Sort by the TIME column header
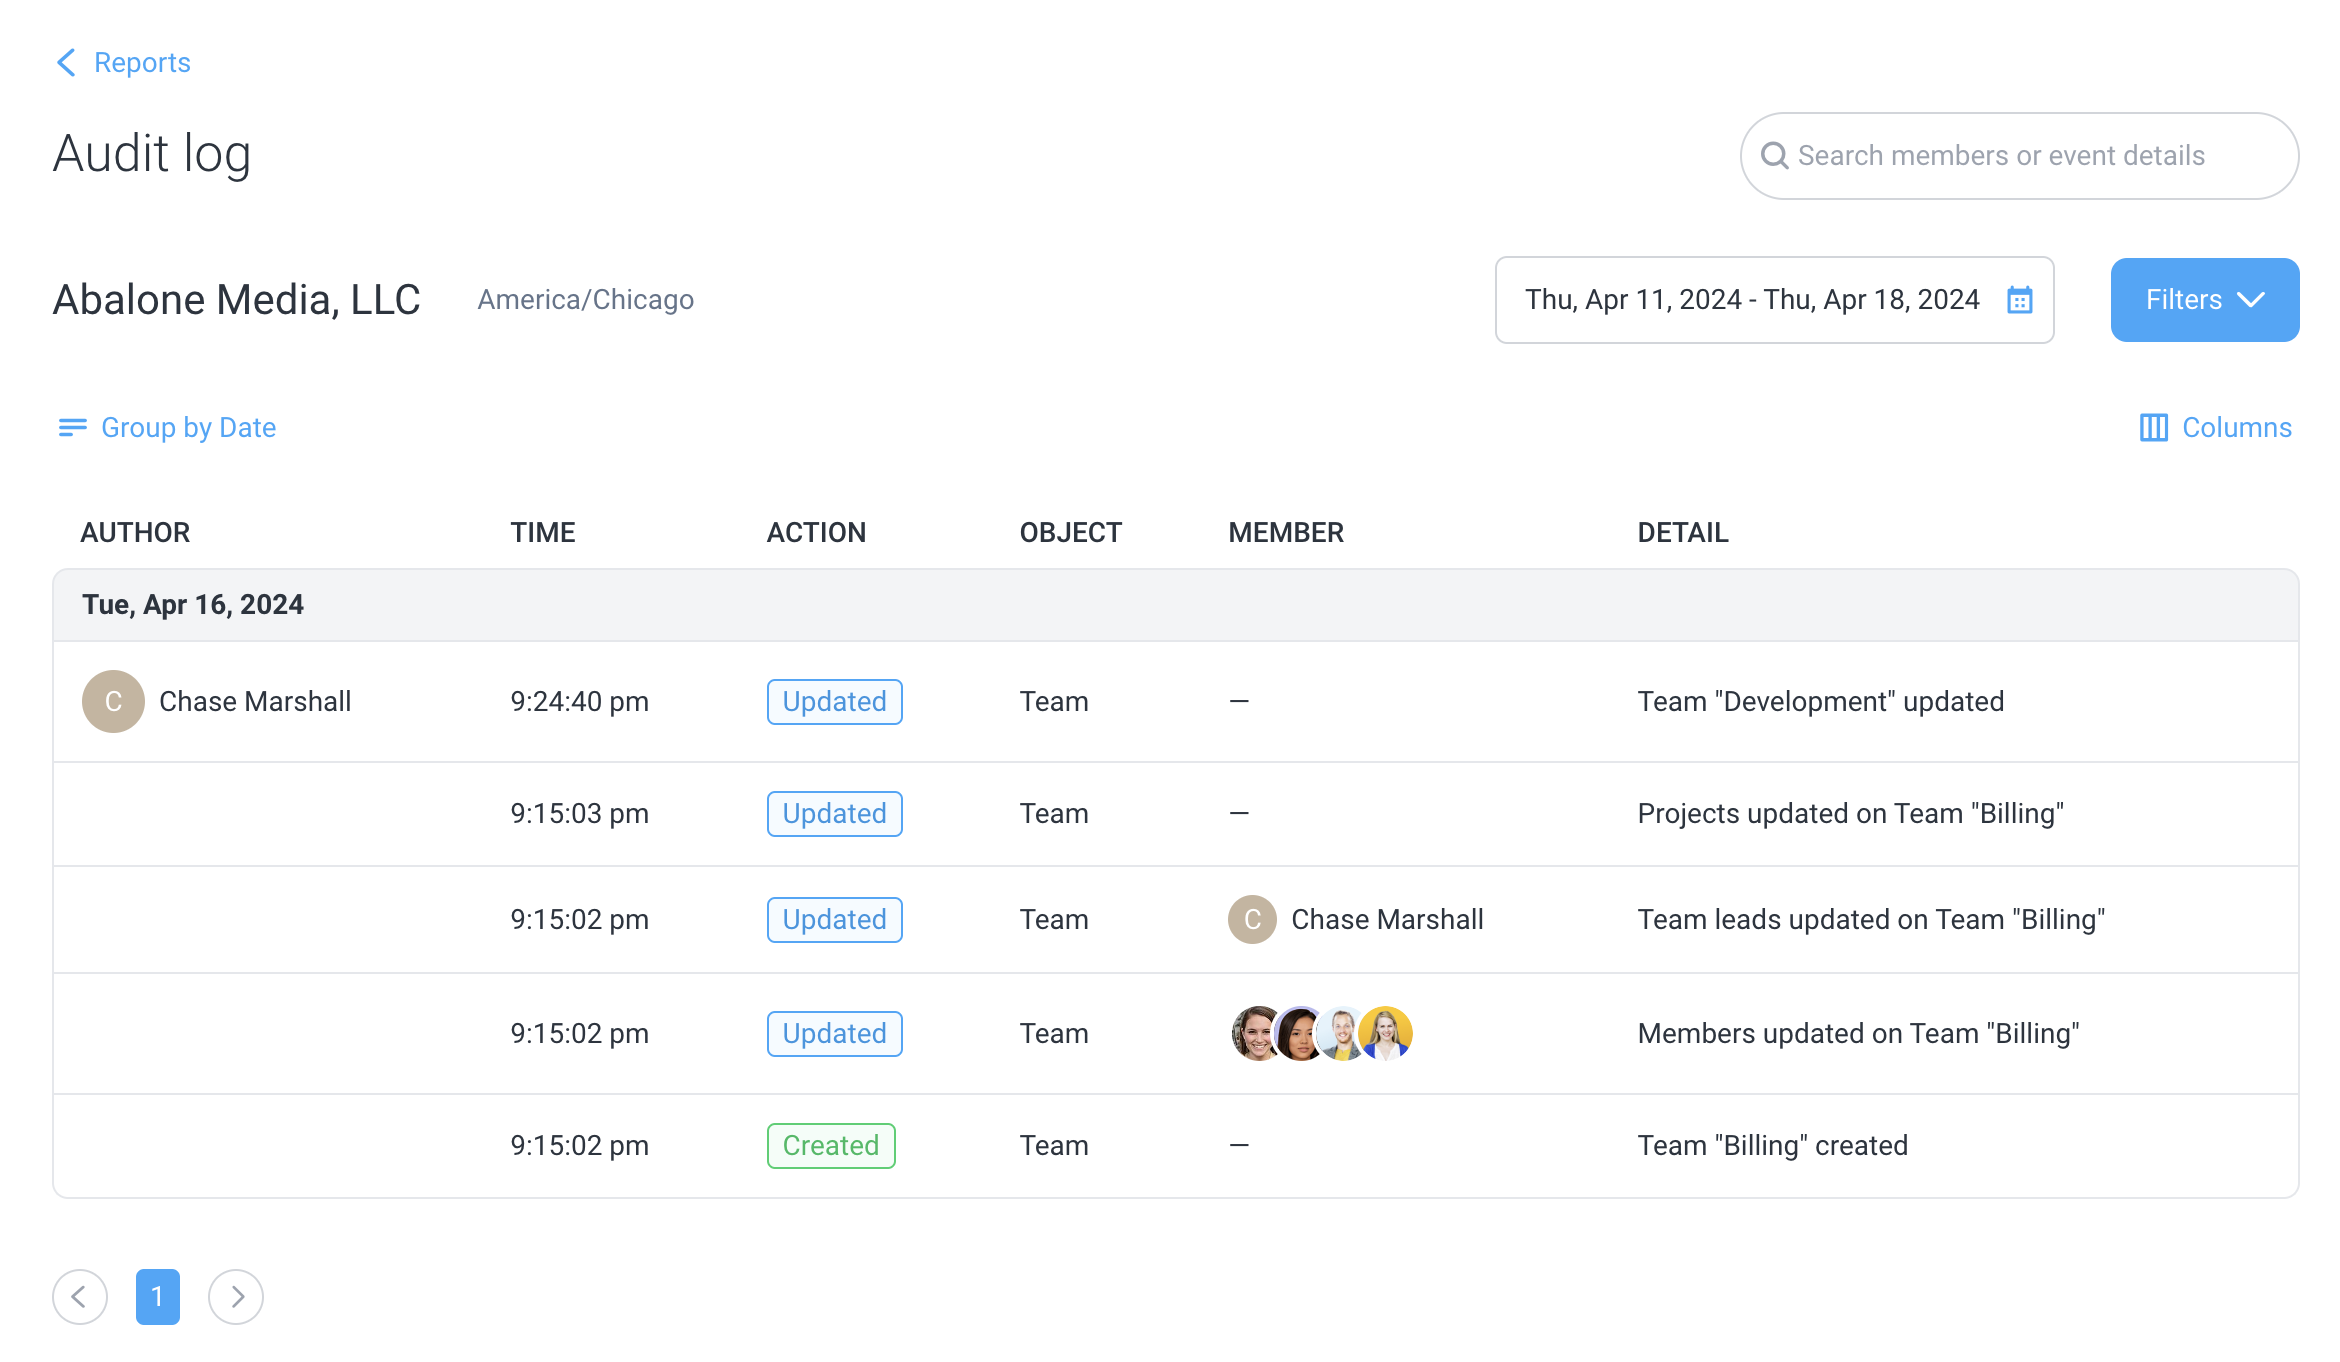 543,533
